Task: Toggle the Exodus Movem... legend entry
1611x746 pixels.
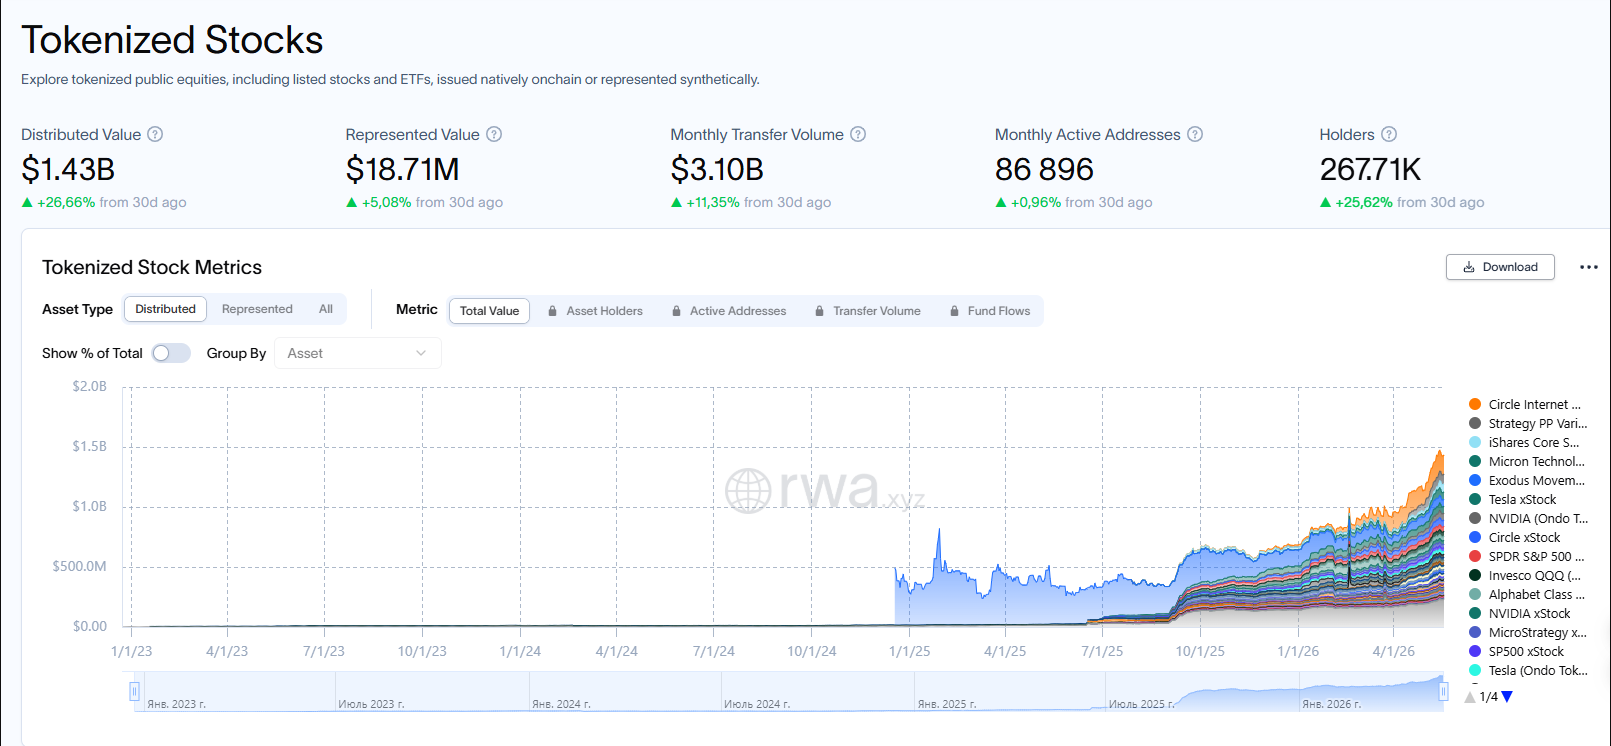Action: [1527, 480]
